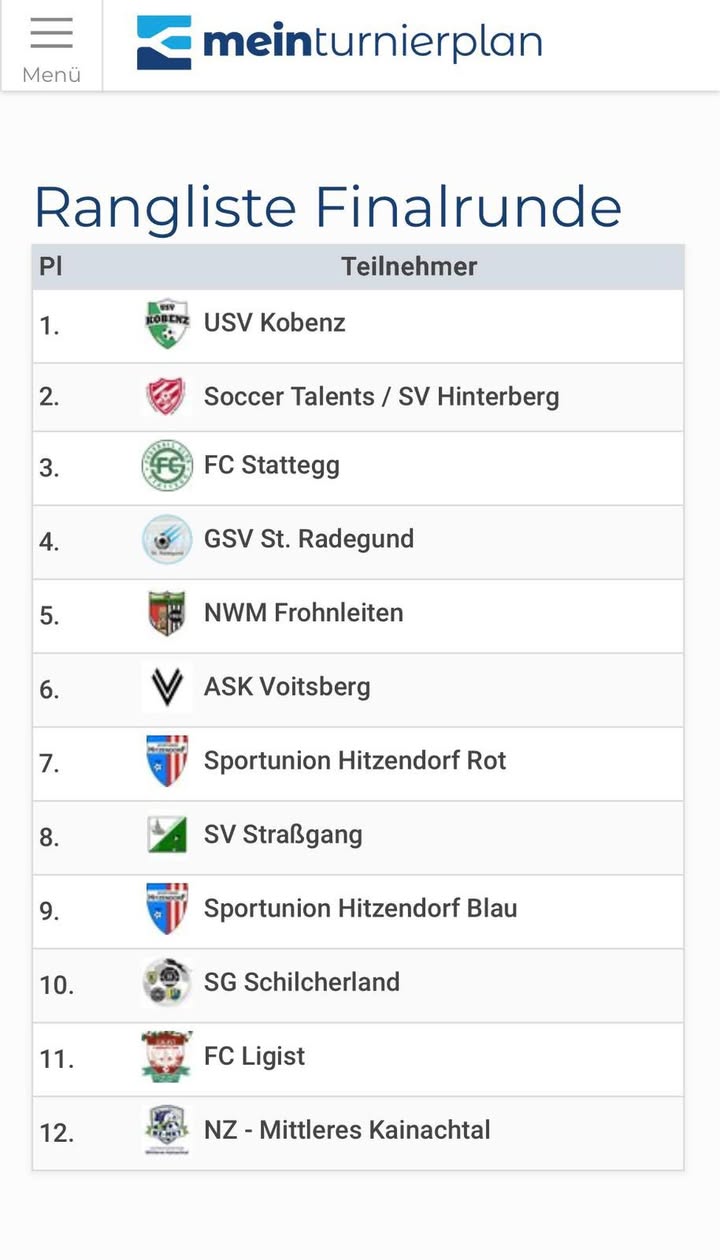Click the Rangliste Finalrunde heading
This screenshot has width=720, height=1260.
click(x=328, y=207)
